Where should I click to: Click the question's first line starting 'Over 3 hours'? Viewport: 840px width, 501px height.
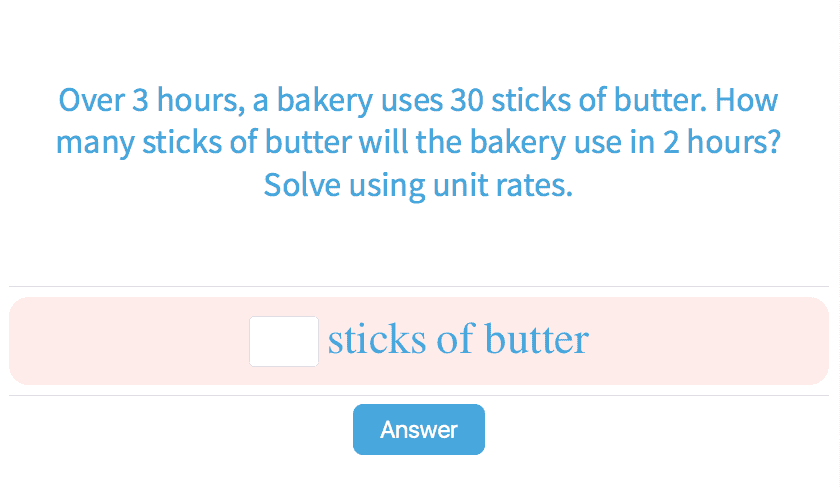tap(418, 101)
